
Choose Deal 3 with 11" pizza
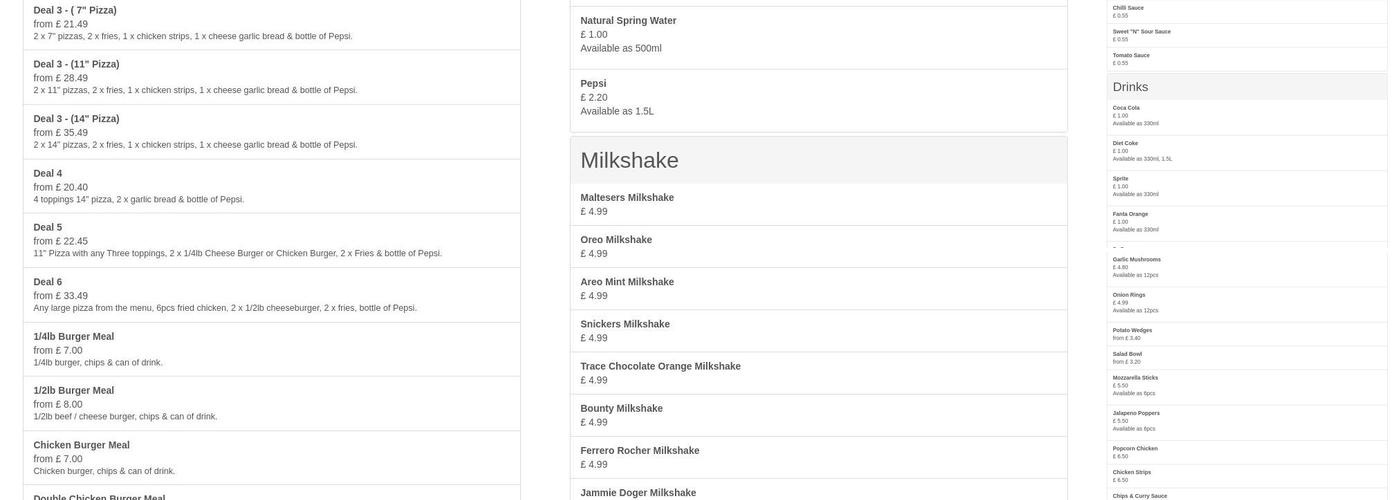(271, 77)
